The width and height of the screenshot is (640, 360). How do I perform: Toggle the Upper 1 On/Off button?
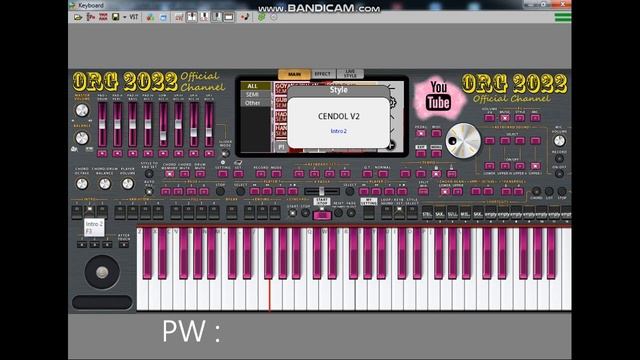pos(535,166)
